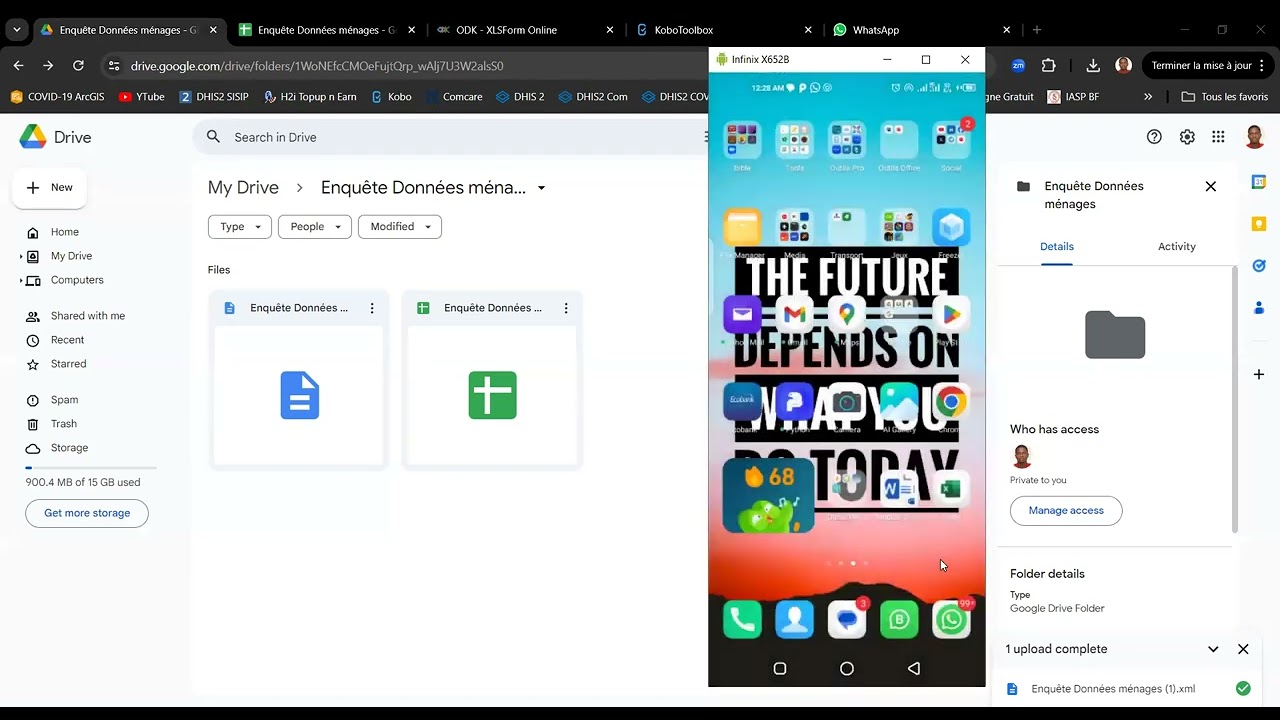
Task: Go to Shared with me
Action: [x=88, y=316]
